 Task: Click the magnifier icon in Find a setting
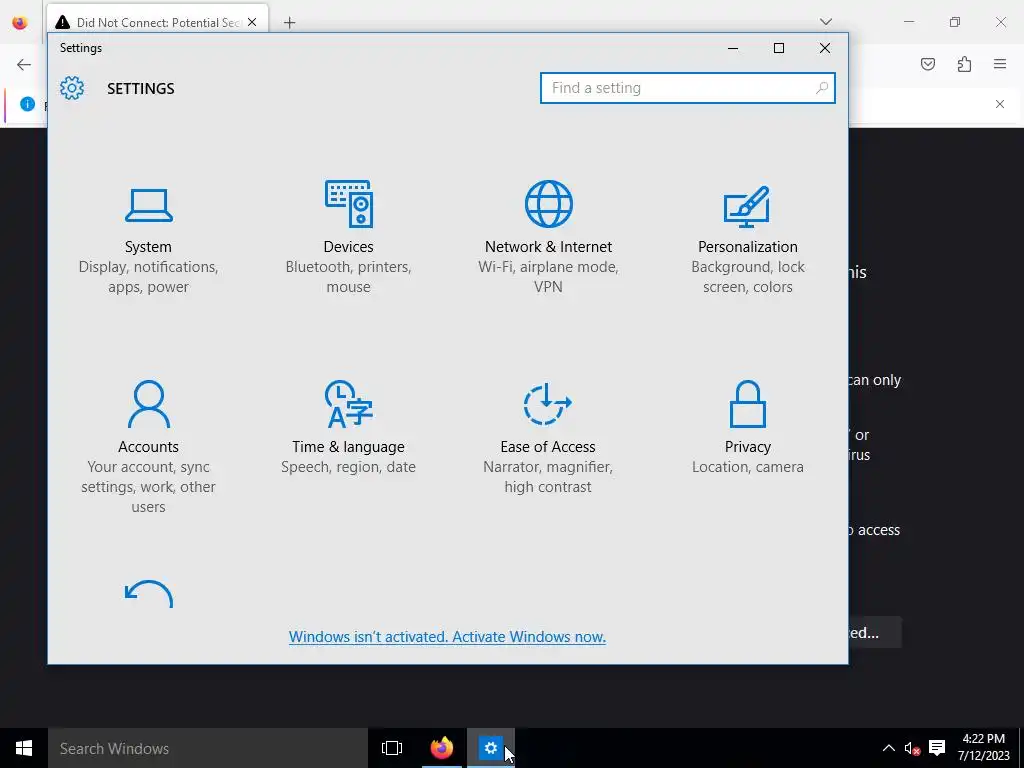click(x=822, y=88)
